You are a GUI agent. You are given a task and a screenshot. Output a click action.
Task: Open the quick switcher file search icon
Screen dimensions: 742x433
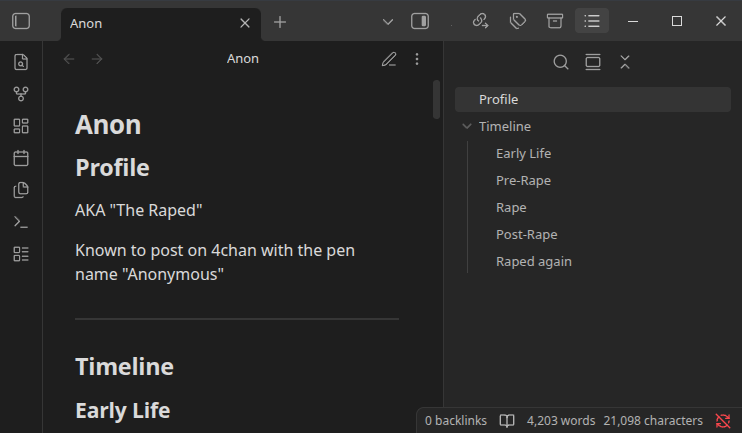tap(21, 62)
